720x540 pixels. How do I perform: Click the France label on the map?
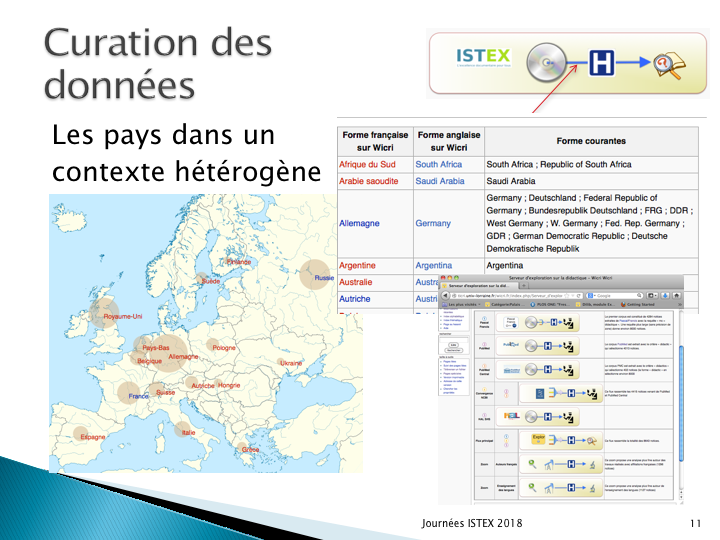click(138, 396)
